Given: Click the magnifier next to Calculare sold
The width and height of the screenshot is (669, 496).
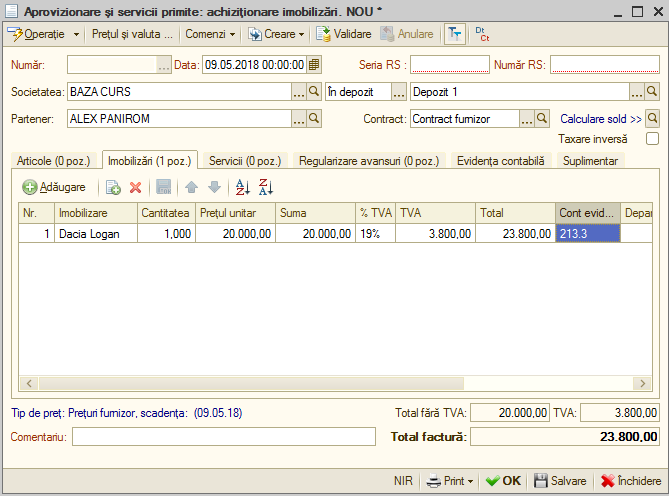Looking at the screenshot, I should point(652,119).
